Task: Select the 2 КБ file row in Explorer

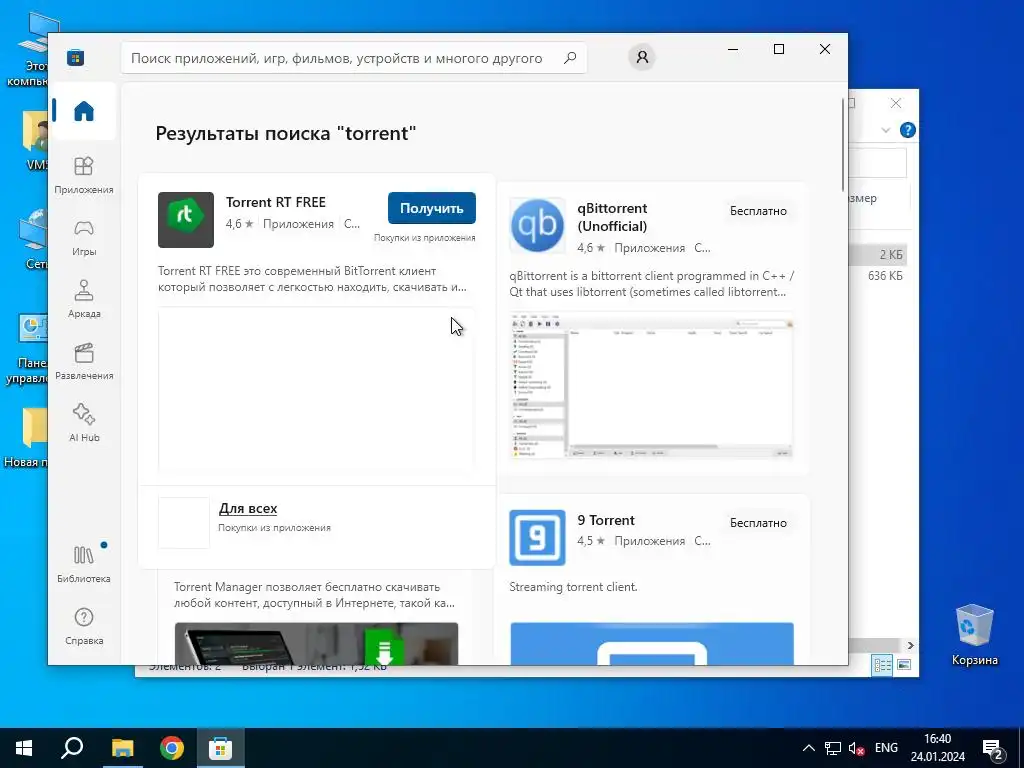Action: [878, 255]
